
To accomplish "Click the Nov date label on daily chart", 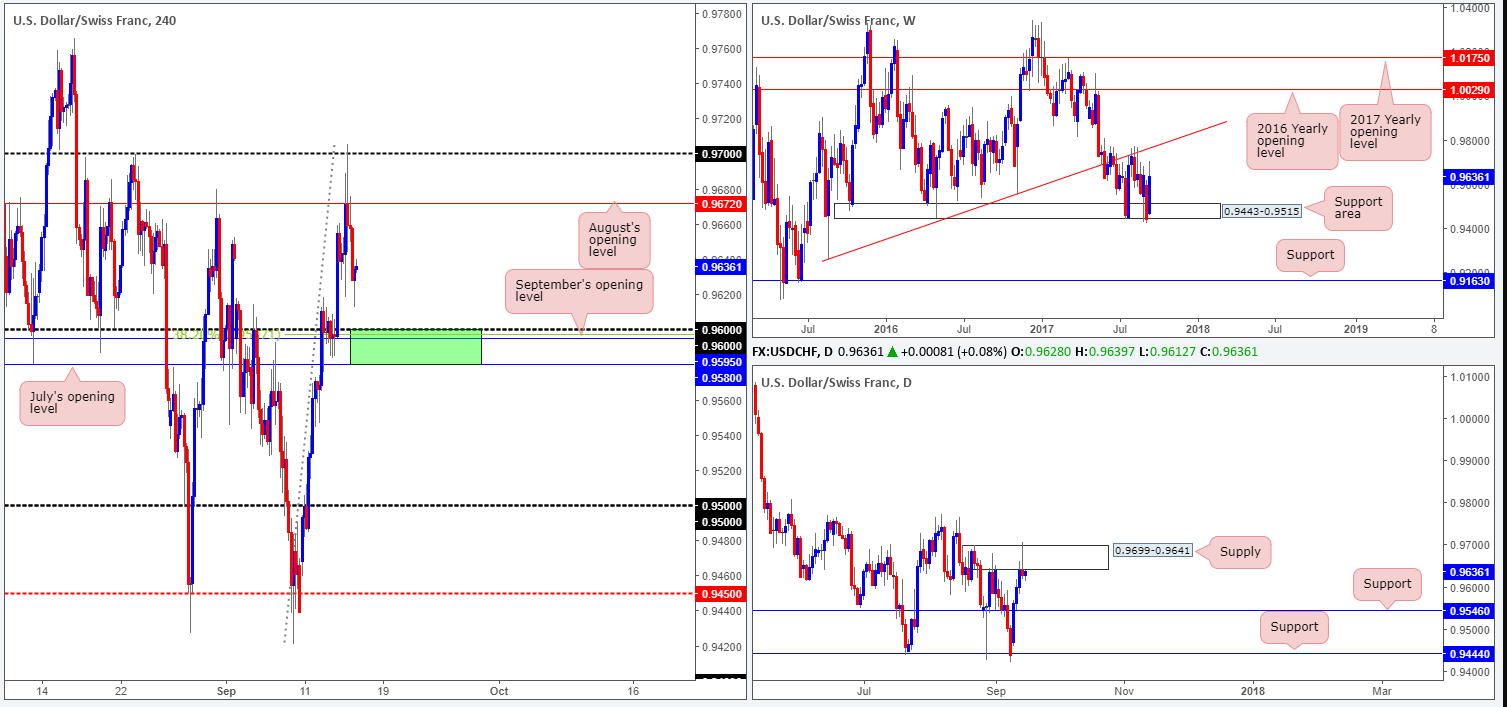I will point(1125,690).
